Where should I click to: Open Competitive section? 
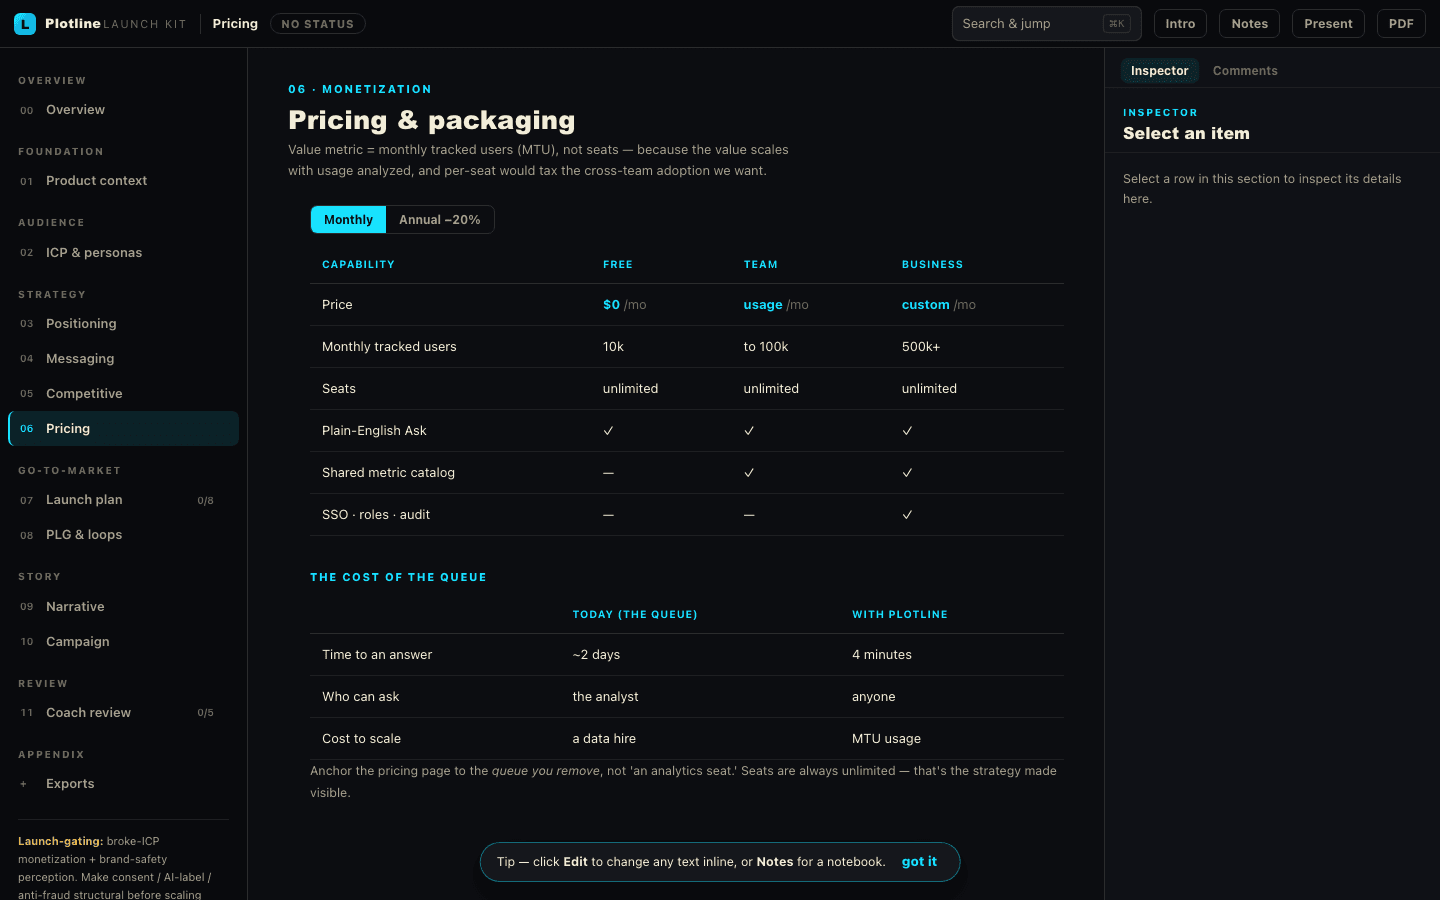pos(123,394)
